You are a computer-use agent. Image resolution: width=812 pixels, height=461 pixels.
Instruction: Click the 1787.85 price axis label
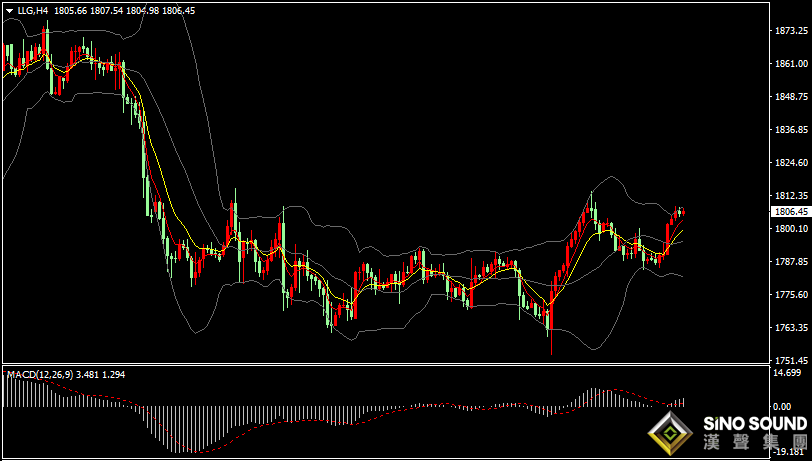point(791,262)
